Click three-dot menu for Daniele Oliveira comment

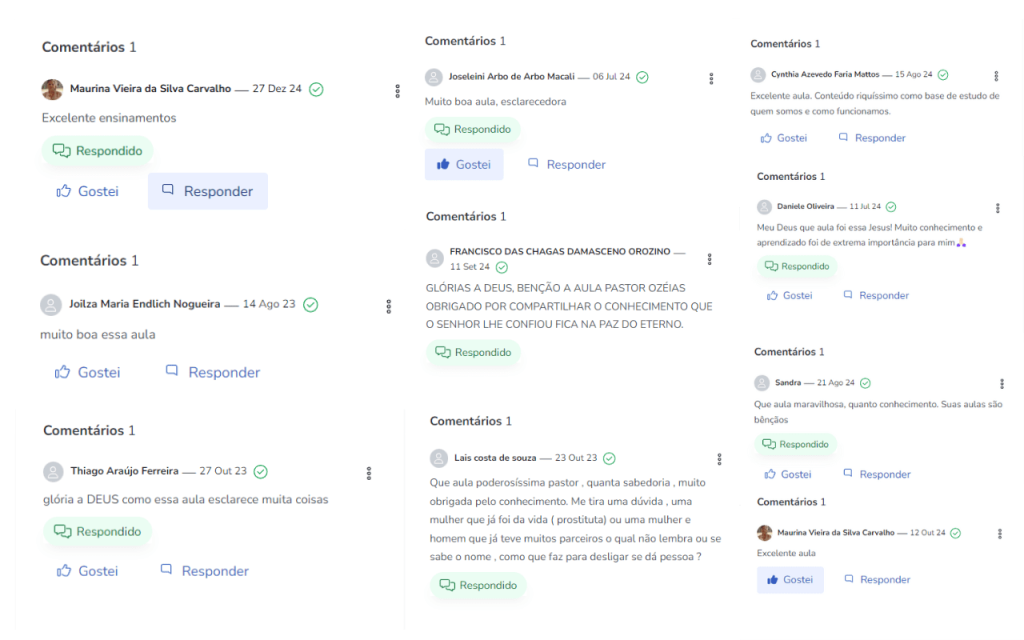pos(997,208)
